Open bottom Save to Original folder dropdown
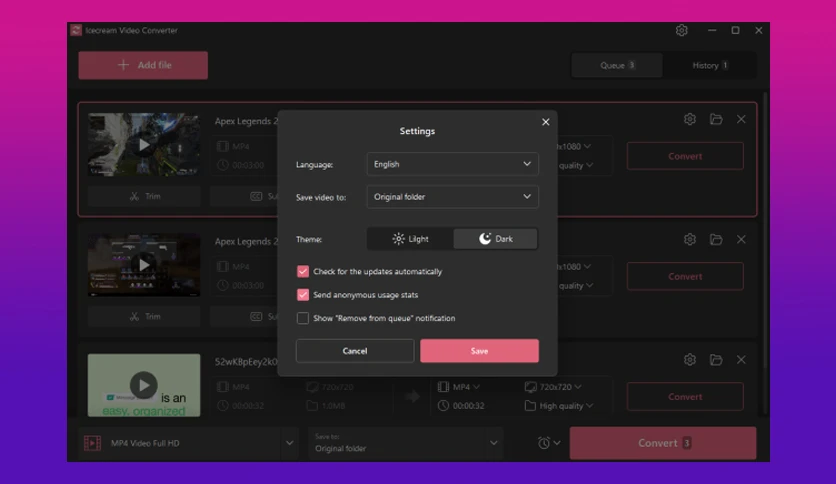This screenshot has width=836, height=484. (406, 443)
